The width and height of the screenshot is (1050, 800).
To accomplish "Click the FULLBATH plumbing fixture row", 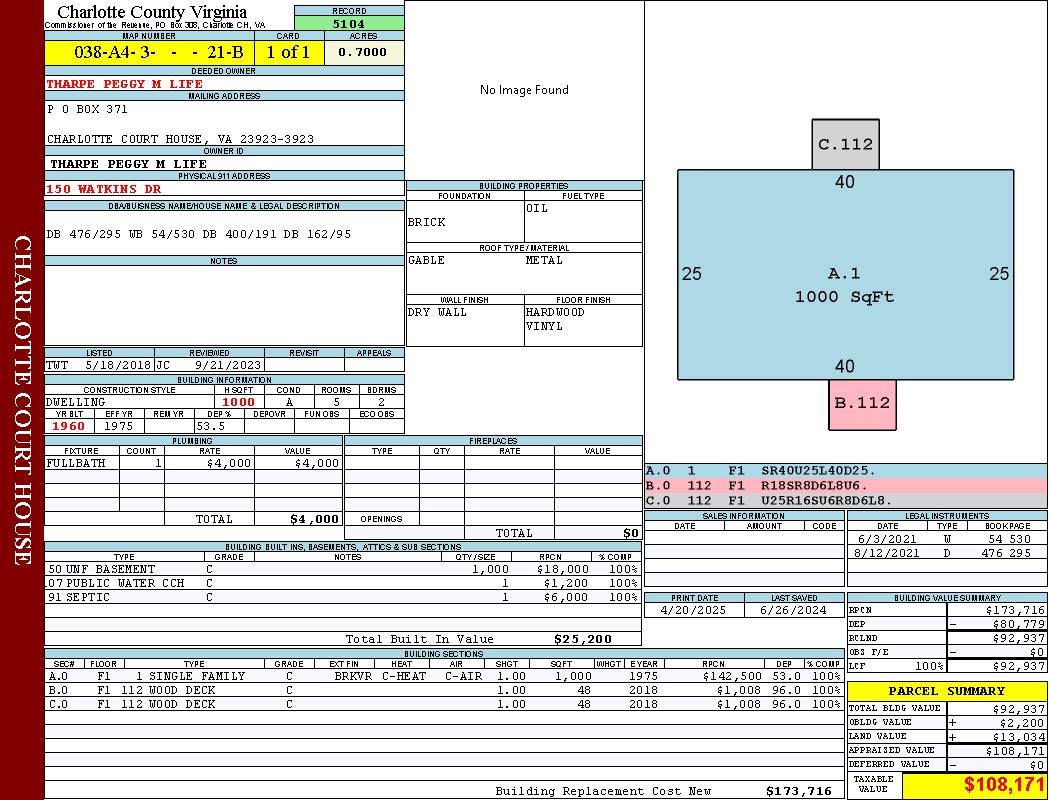I will click(x=194, y=463).
